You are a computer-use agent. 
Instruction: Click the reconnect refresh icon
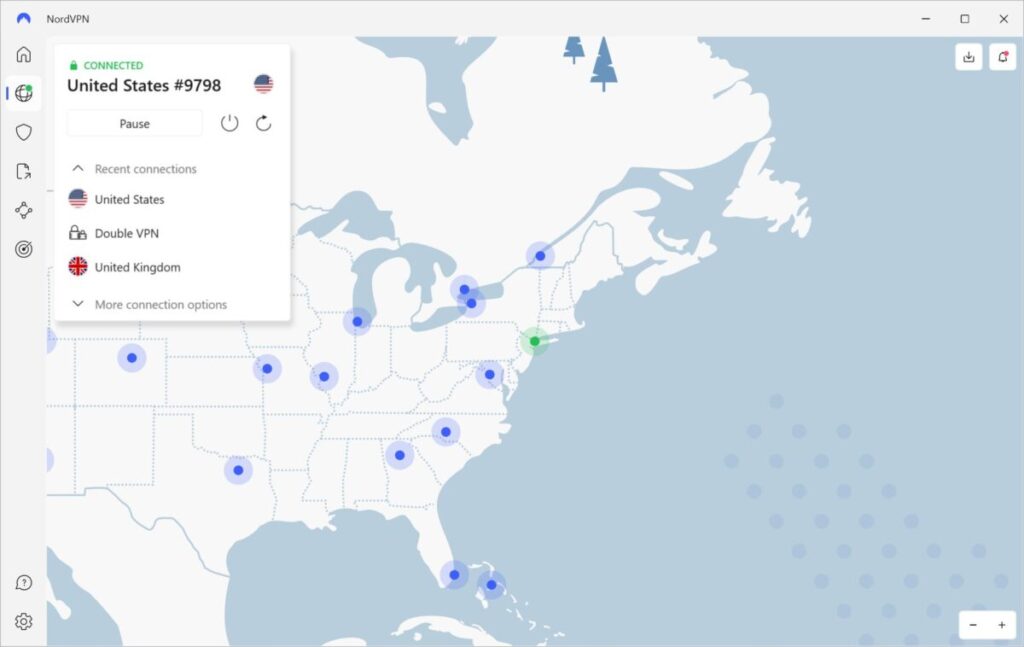[x=263, y=123]
